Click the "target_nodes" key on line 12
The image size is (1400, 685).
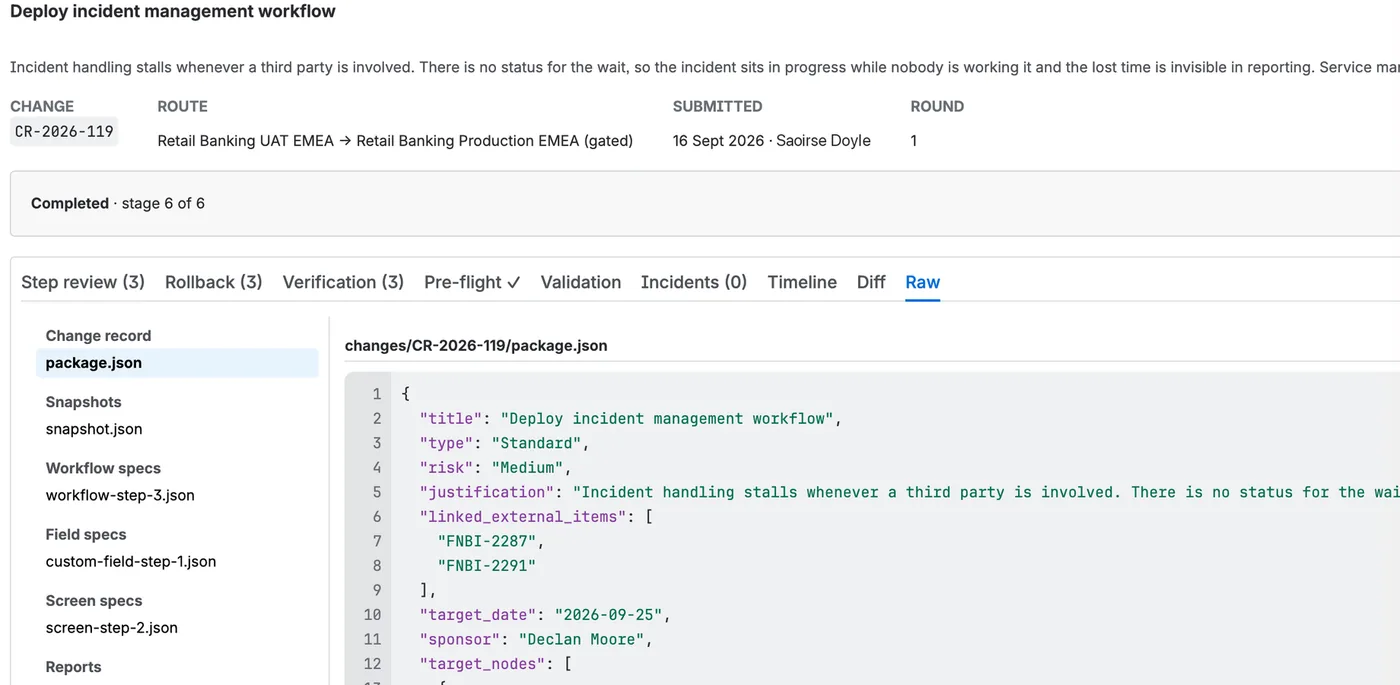(482, 663)
